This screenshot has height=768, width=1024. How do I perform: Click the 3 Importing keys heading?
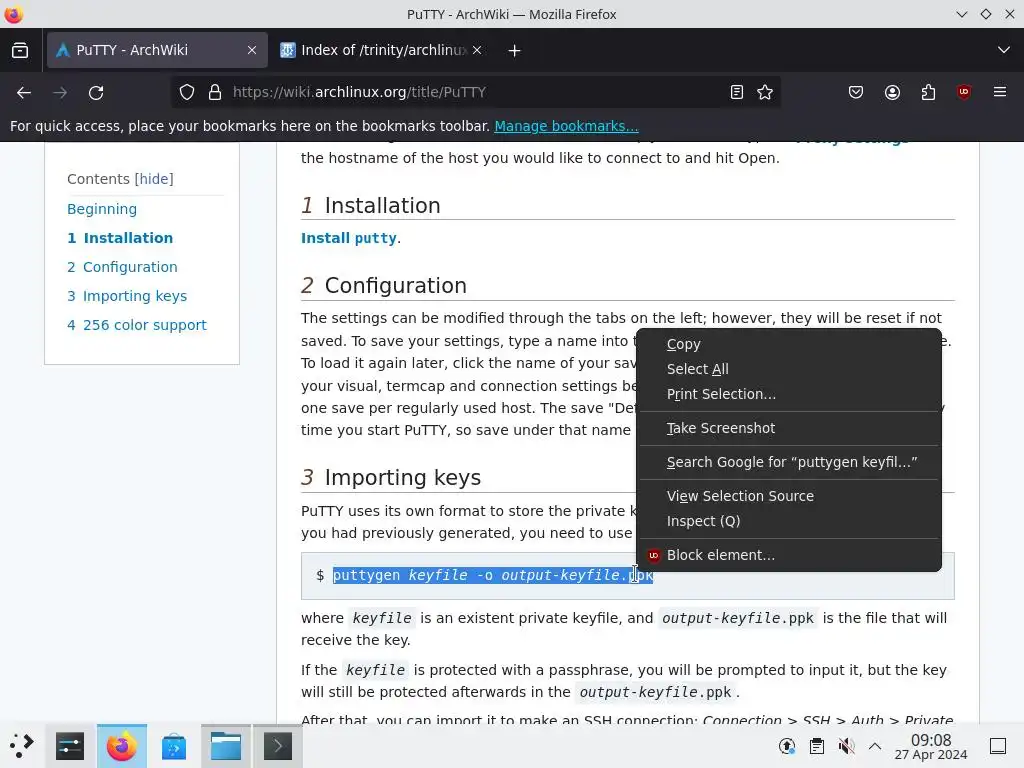391,477
